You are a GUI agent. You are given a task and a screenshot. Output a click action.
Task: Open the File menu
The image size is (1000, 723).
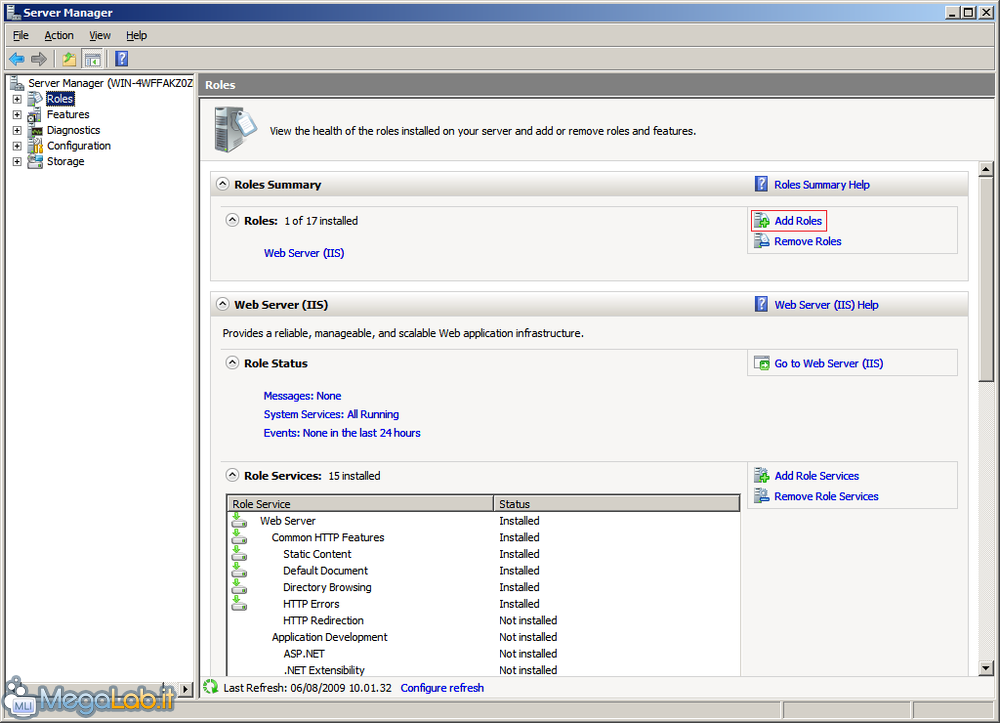[21, 35]
